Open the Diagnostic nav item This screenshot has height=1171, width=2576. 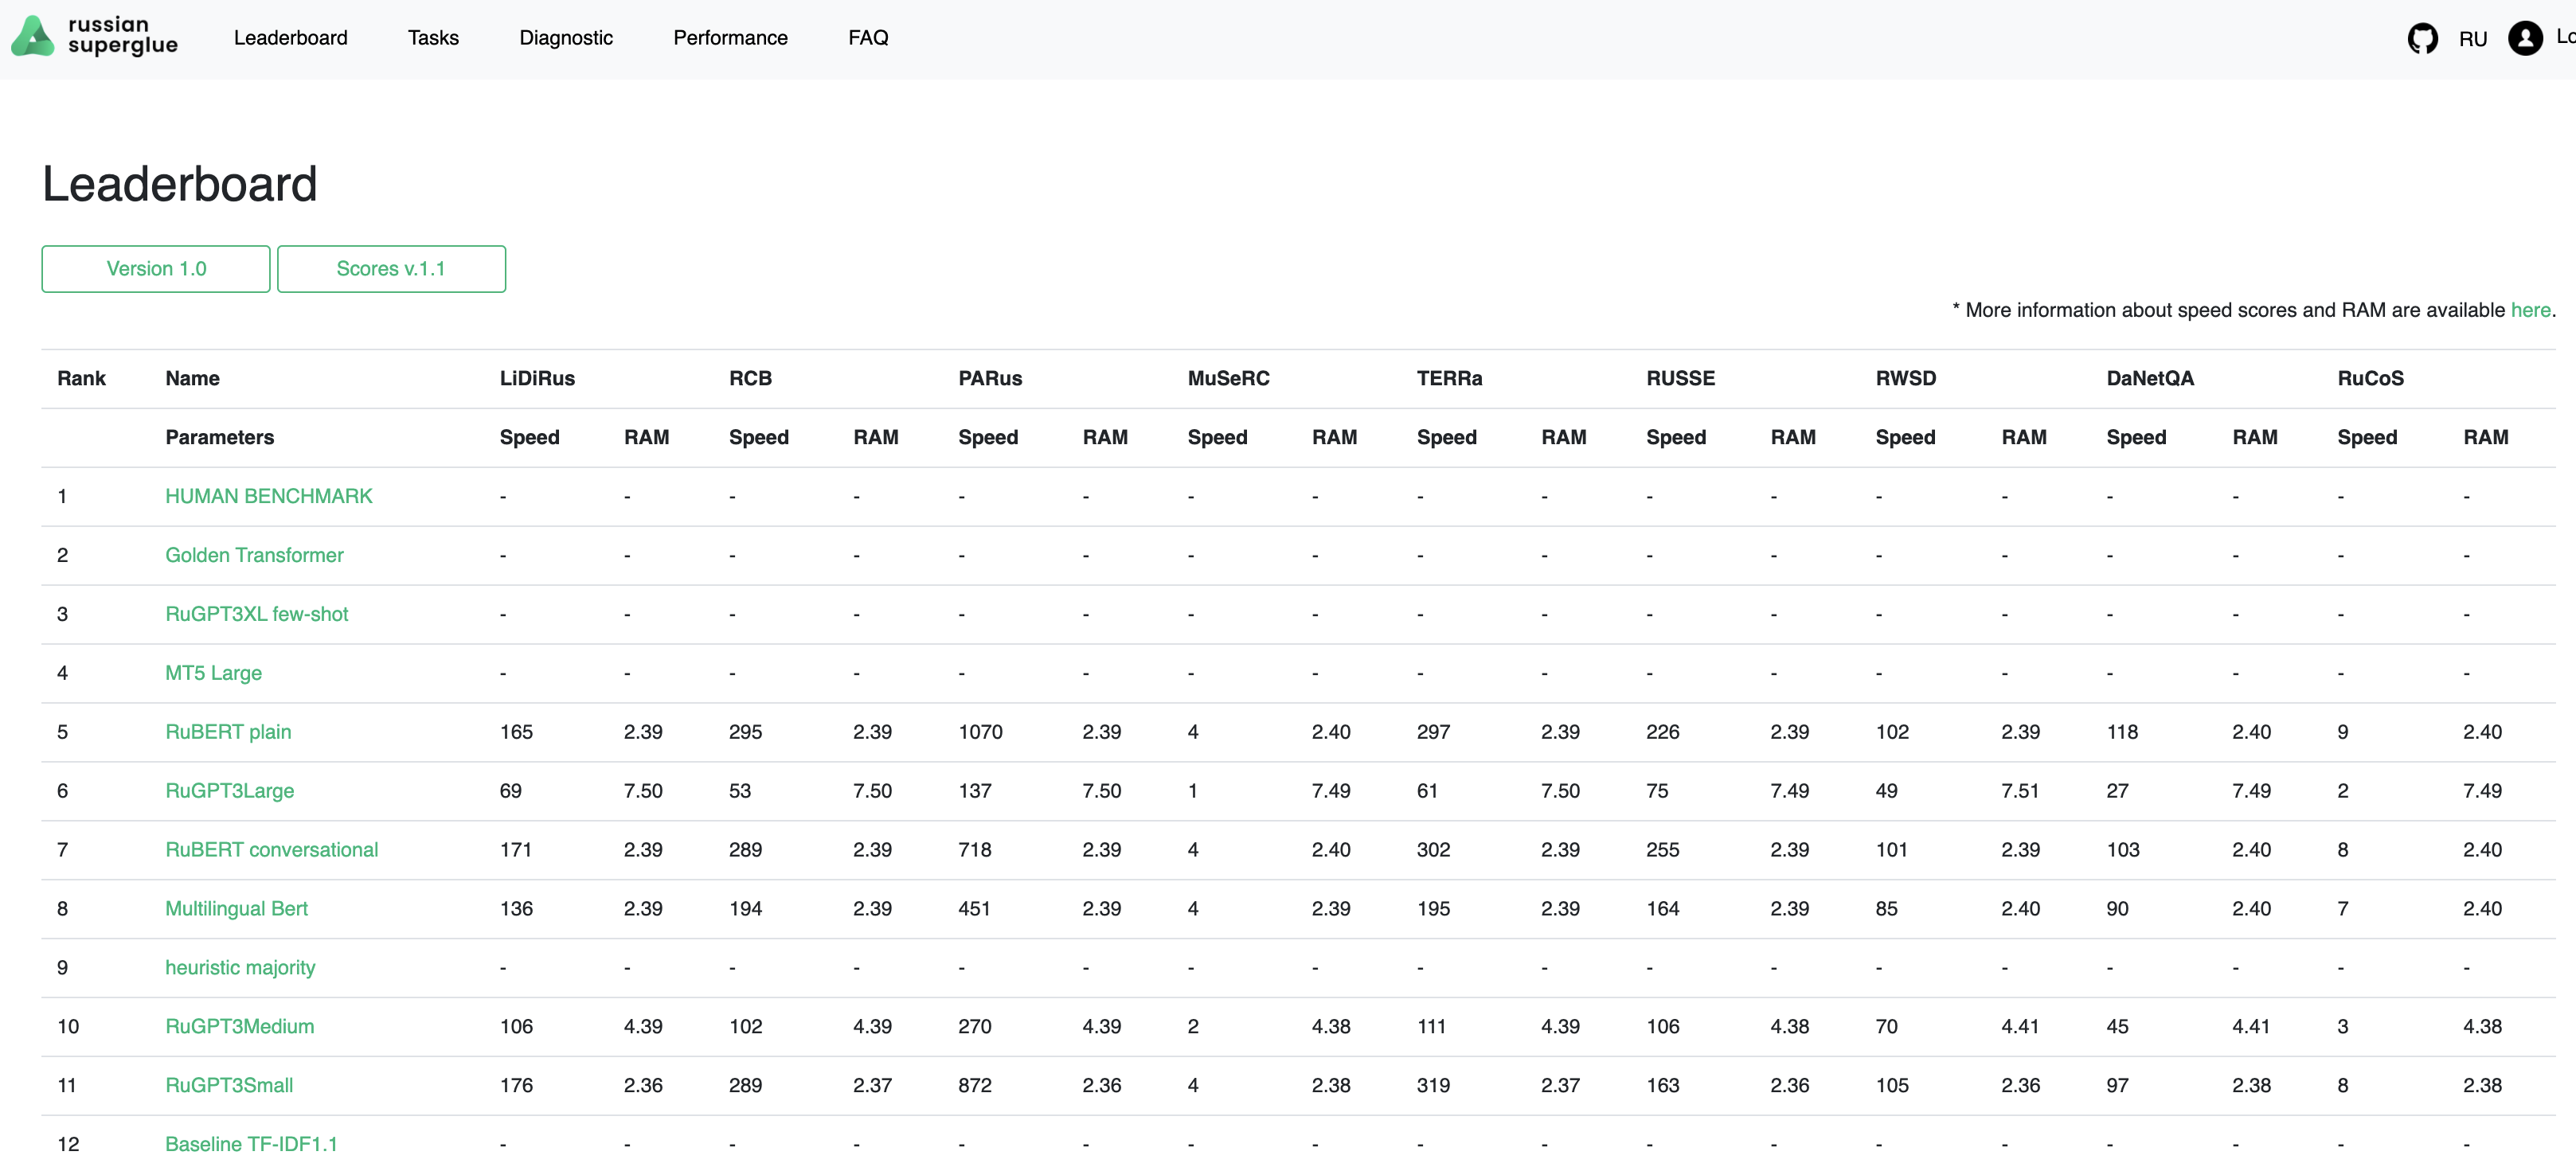(x=566, y=38)
